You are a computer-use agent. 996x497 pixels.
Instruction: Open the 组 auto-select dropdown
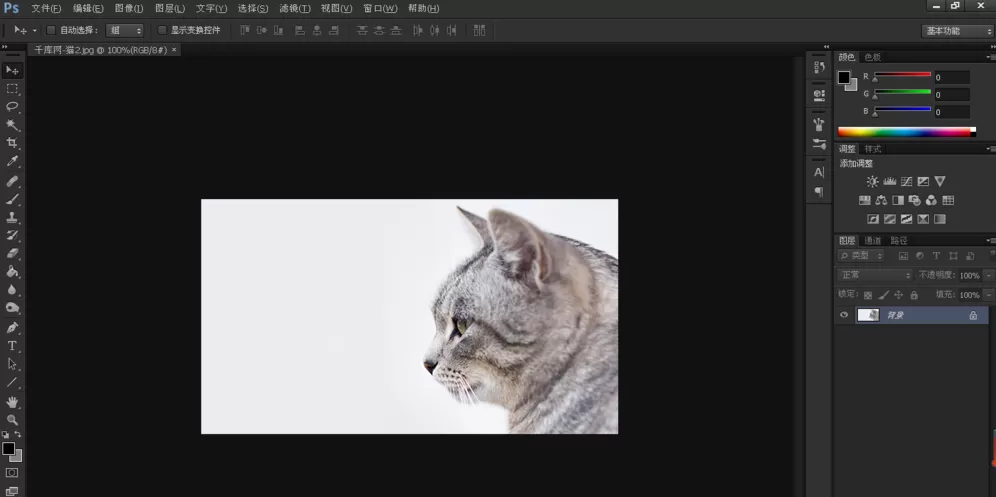click(x=124, y=30)
